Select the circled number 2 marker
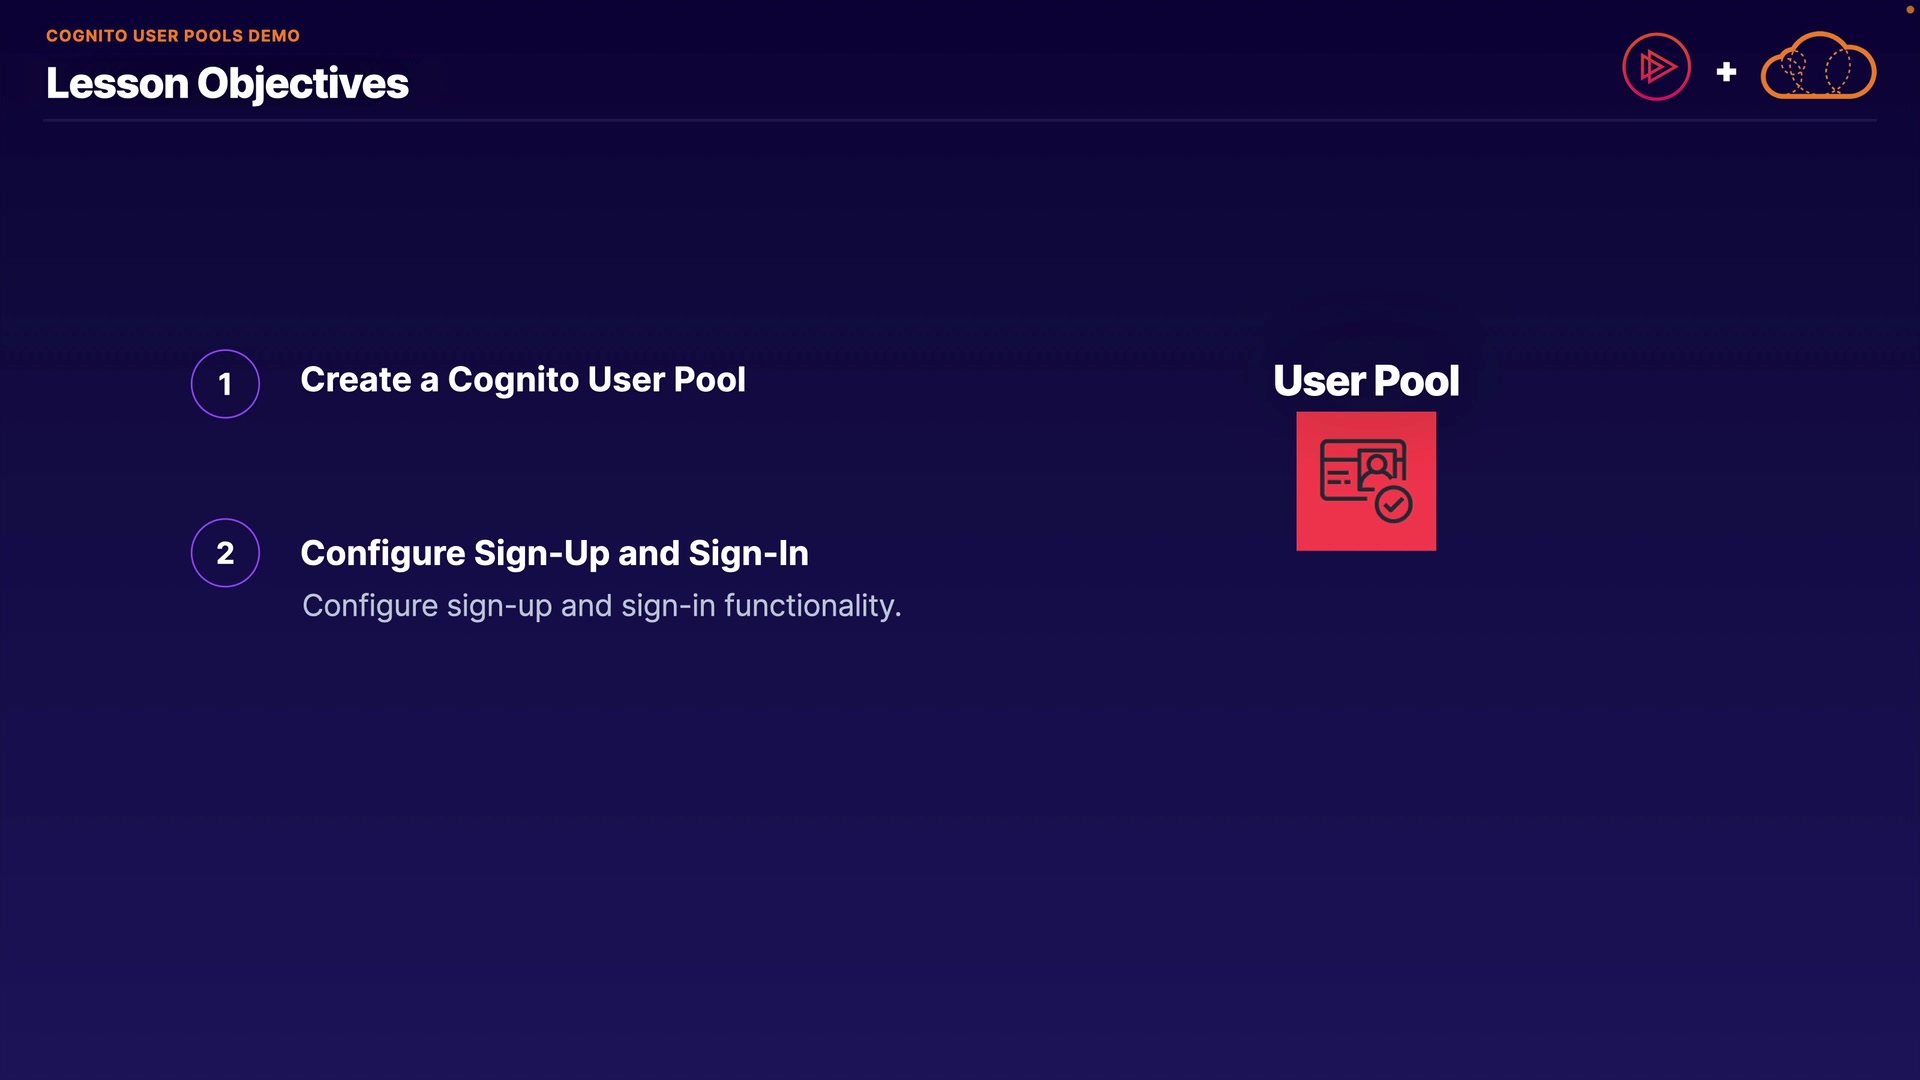The width and height of the screenshot is (1920, 1080). tap(225, 553)
